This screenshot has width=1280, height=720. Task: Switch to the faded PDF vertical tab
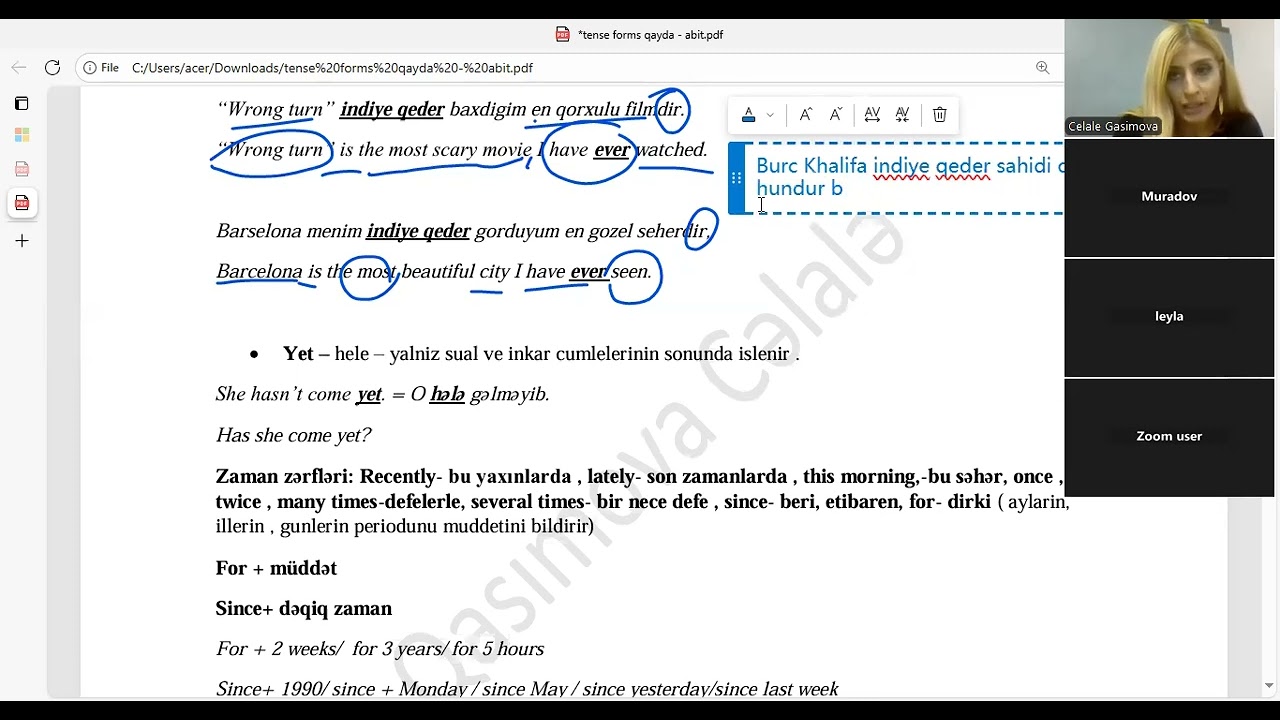point(22,169)
